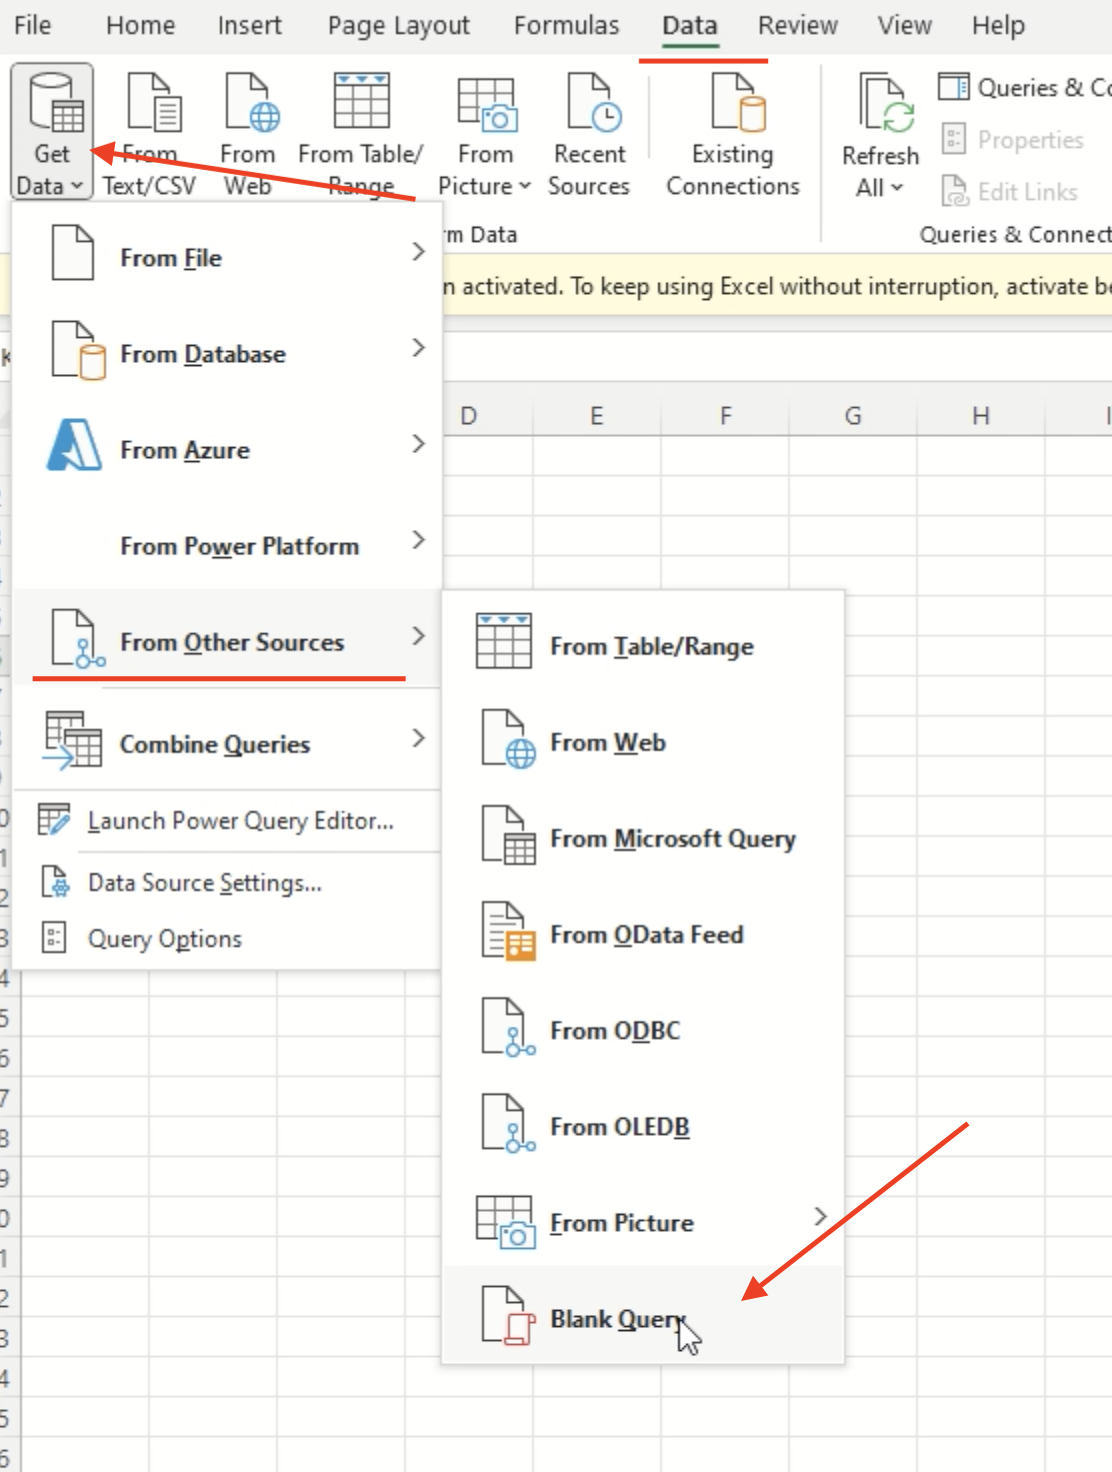Expand the From File submenu

[170, 257]
